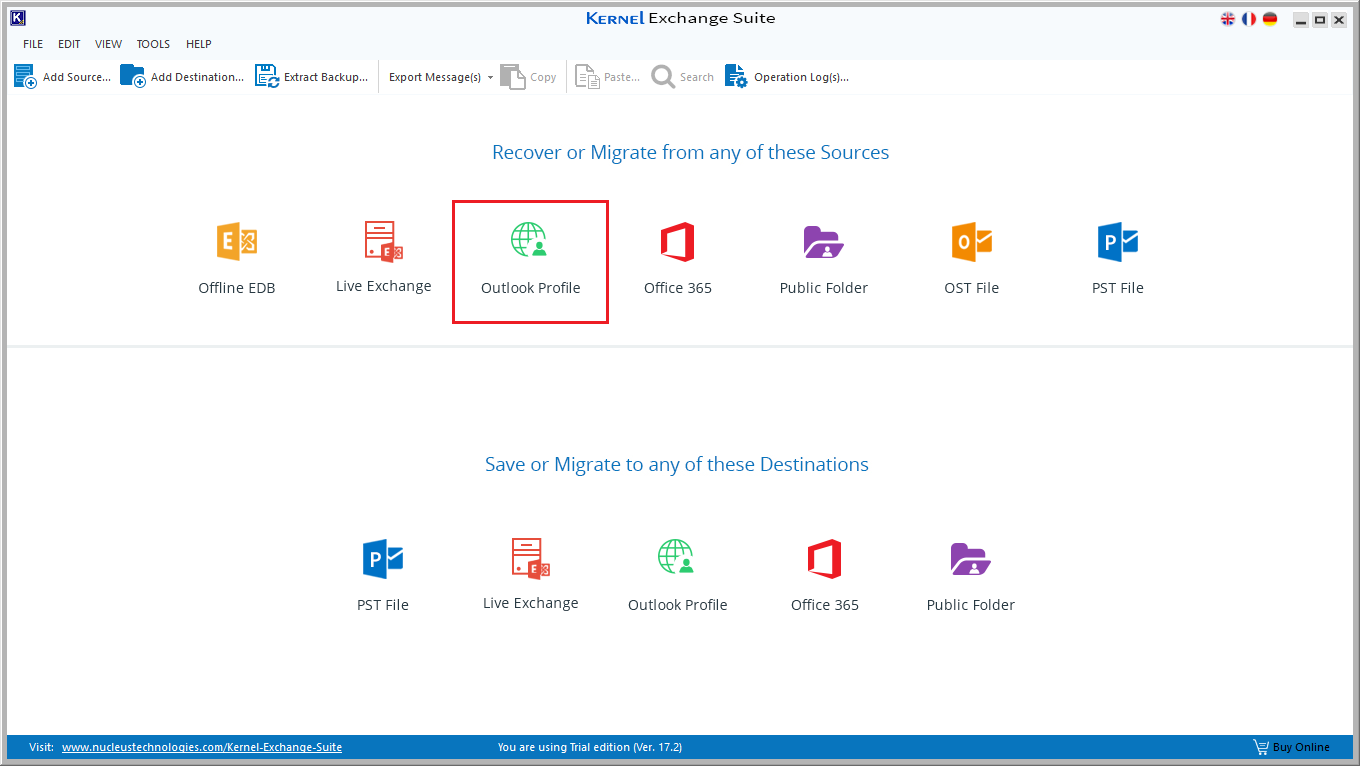Open Public Folder source option
This screenshot has width=1360, height=766.
coord(824,260)
